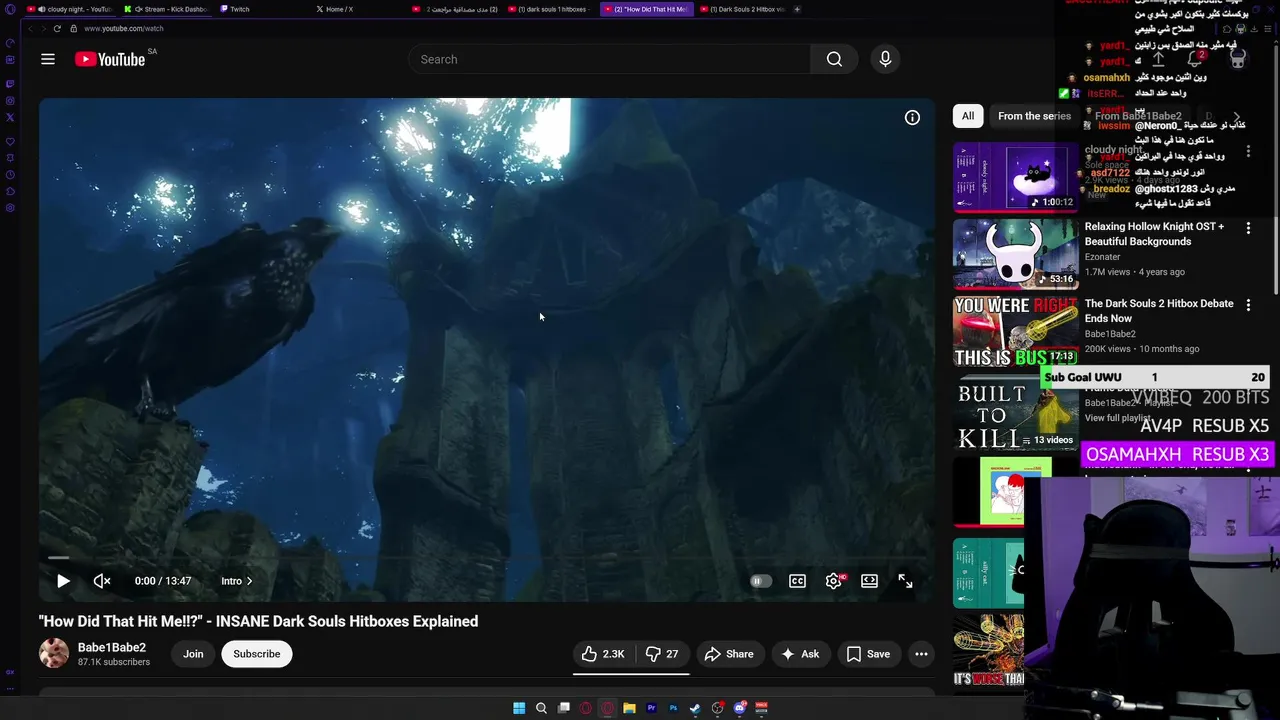The image size is (1280, 720).
Task: Share this video
Action: pos(729,654)
